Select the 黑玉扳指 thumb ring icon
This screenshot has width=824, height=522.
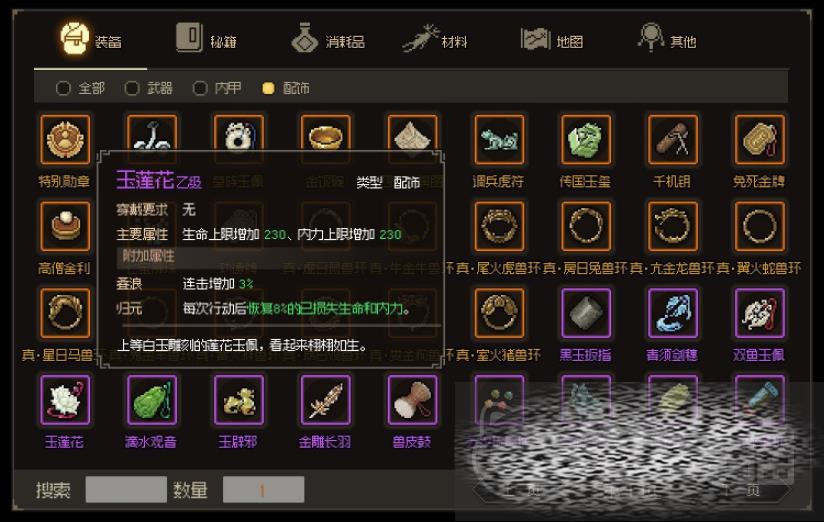pyautogui.click(x=586, y=313)
